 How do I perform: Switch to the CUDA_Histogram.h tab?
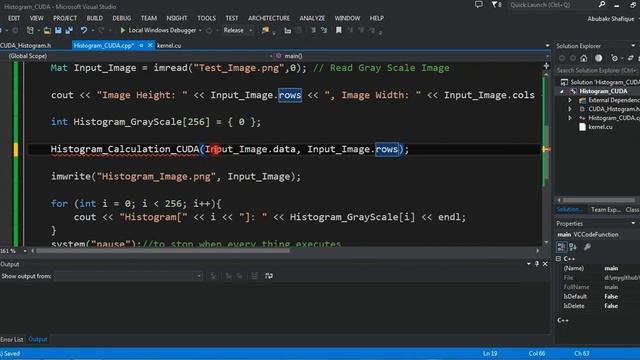pyautogui.click(x=26, y=45)
